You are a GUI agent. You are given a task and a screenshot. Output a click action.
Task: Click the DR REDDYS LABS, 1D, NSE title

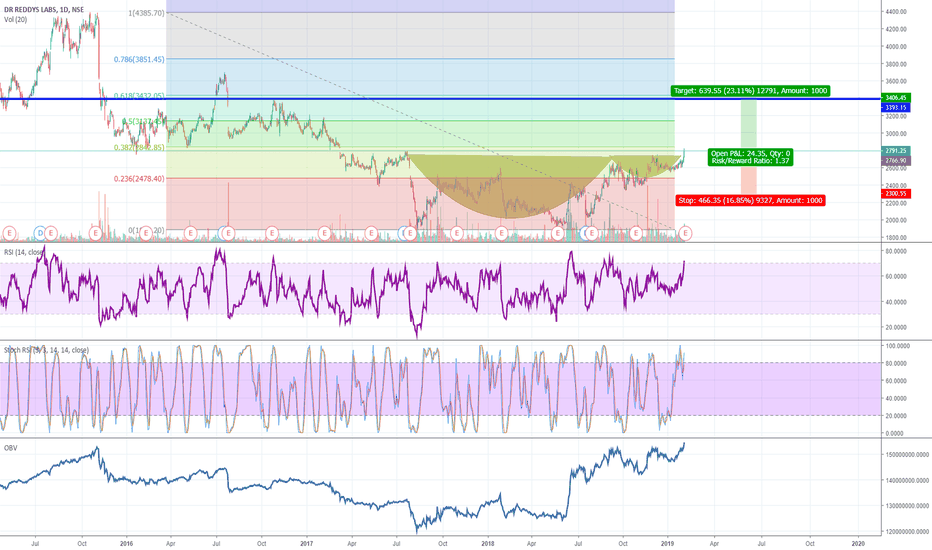tap(44, 10)
